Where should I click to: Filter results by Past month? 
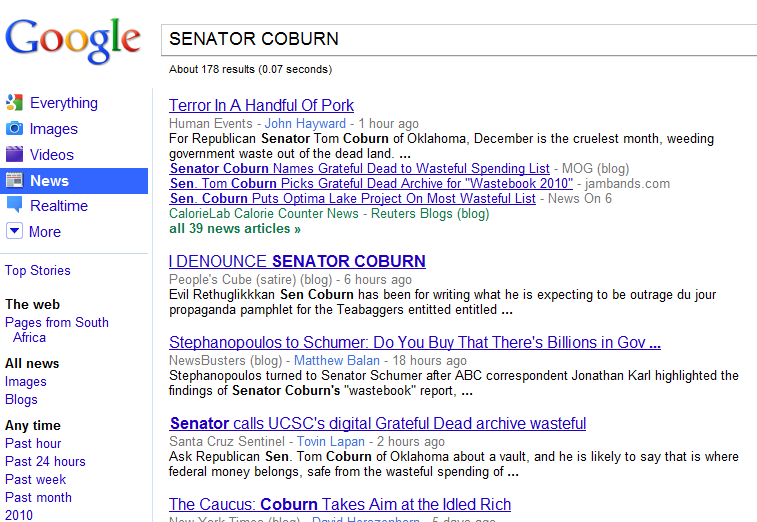pyautogui.click(x=38, y=498)
